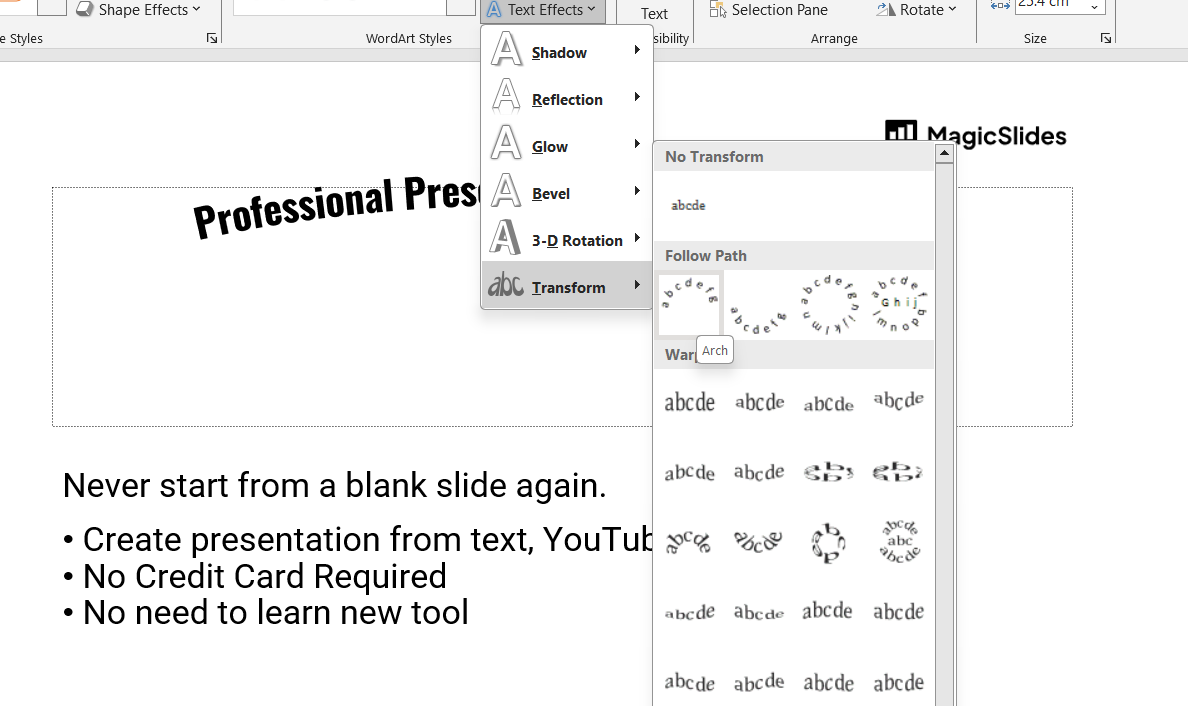Image resolution: width=1188 pixels, height=706 pixels.
Task: Apply the Curve Down warp transform
Action: tap(759, 611)
